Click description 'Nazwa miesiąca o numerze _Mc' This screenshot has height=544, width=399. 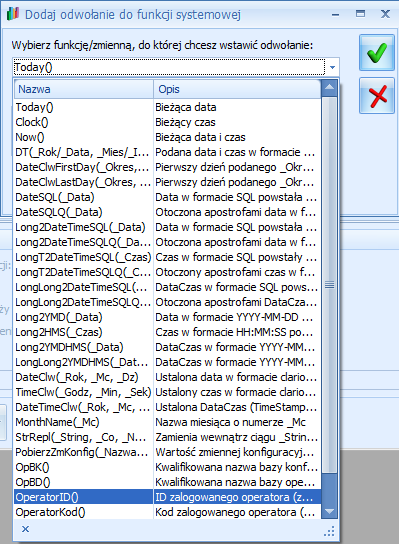tap(230, 422)
